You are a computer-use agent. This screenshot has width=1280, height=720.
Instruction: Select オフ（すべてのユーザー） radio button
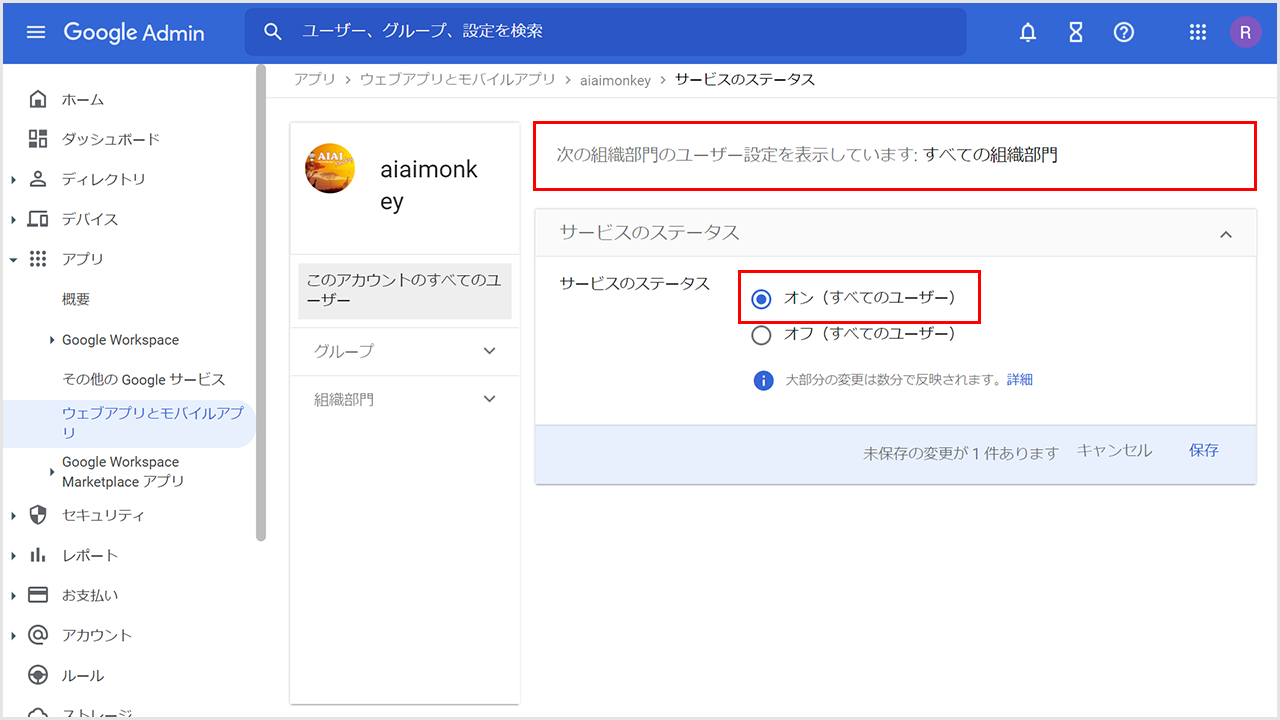tap(762, 335)
